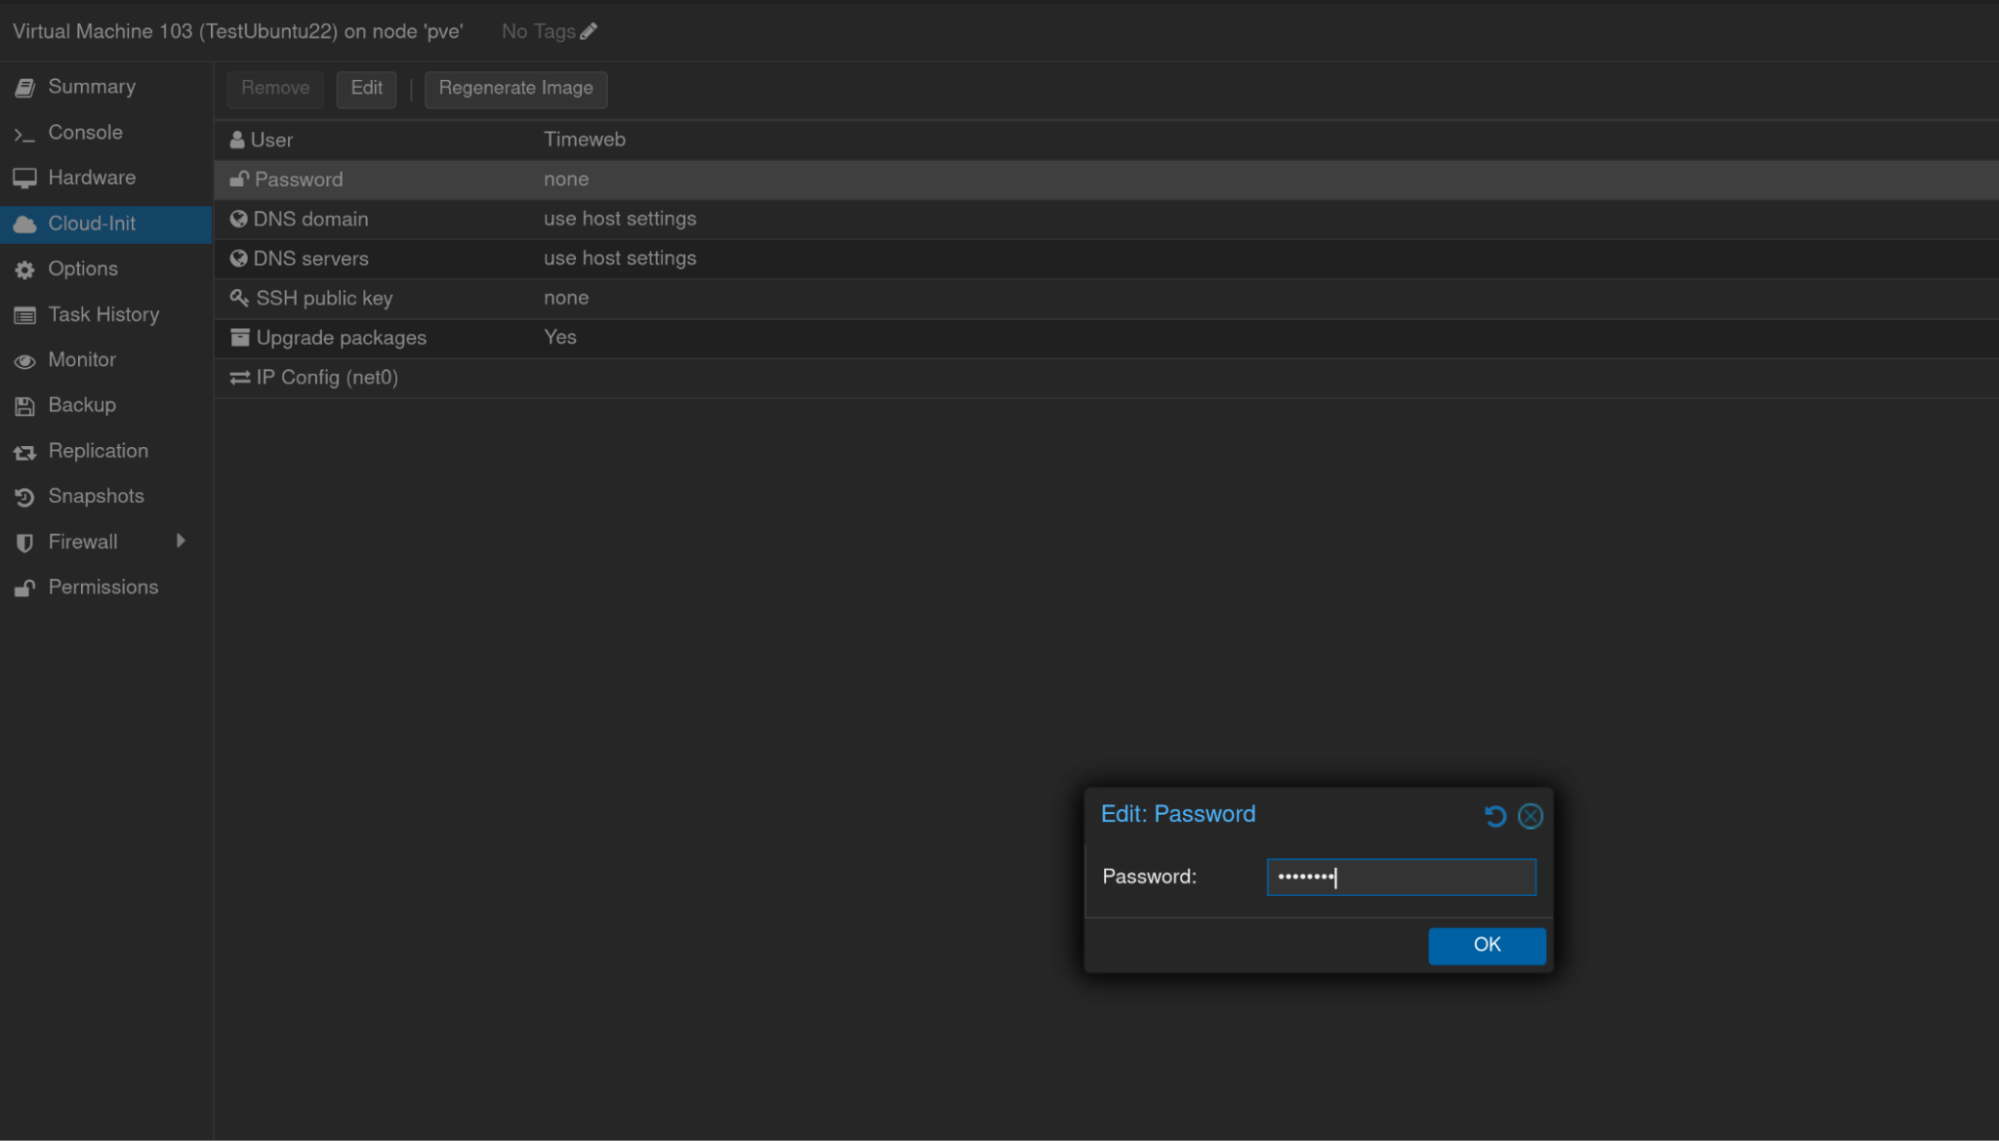Click the Timeweb user value

point(585,139)
